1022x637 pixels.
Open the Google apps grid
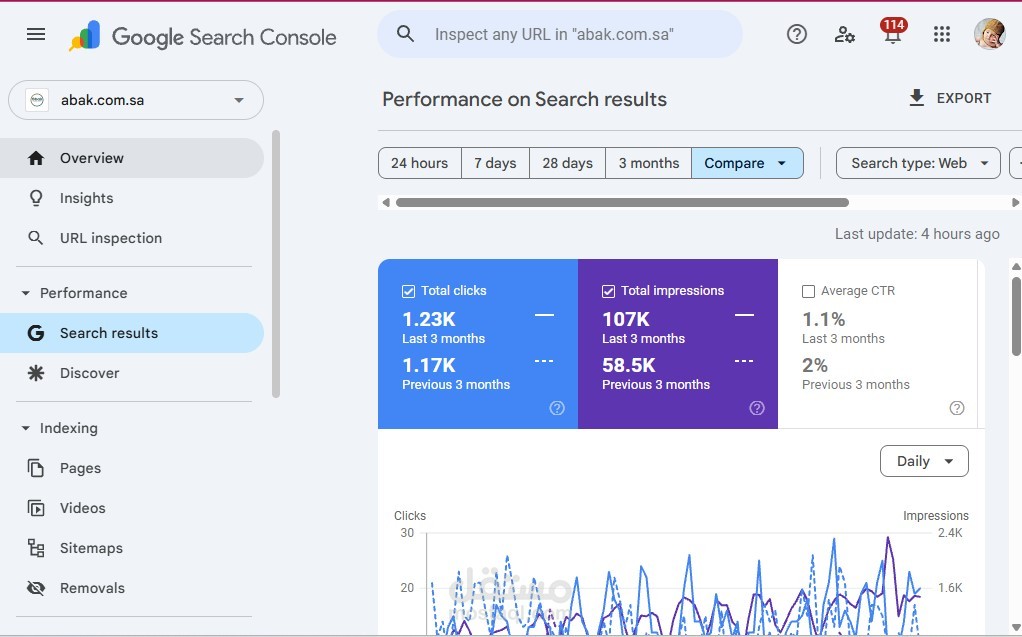[941, 35]
